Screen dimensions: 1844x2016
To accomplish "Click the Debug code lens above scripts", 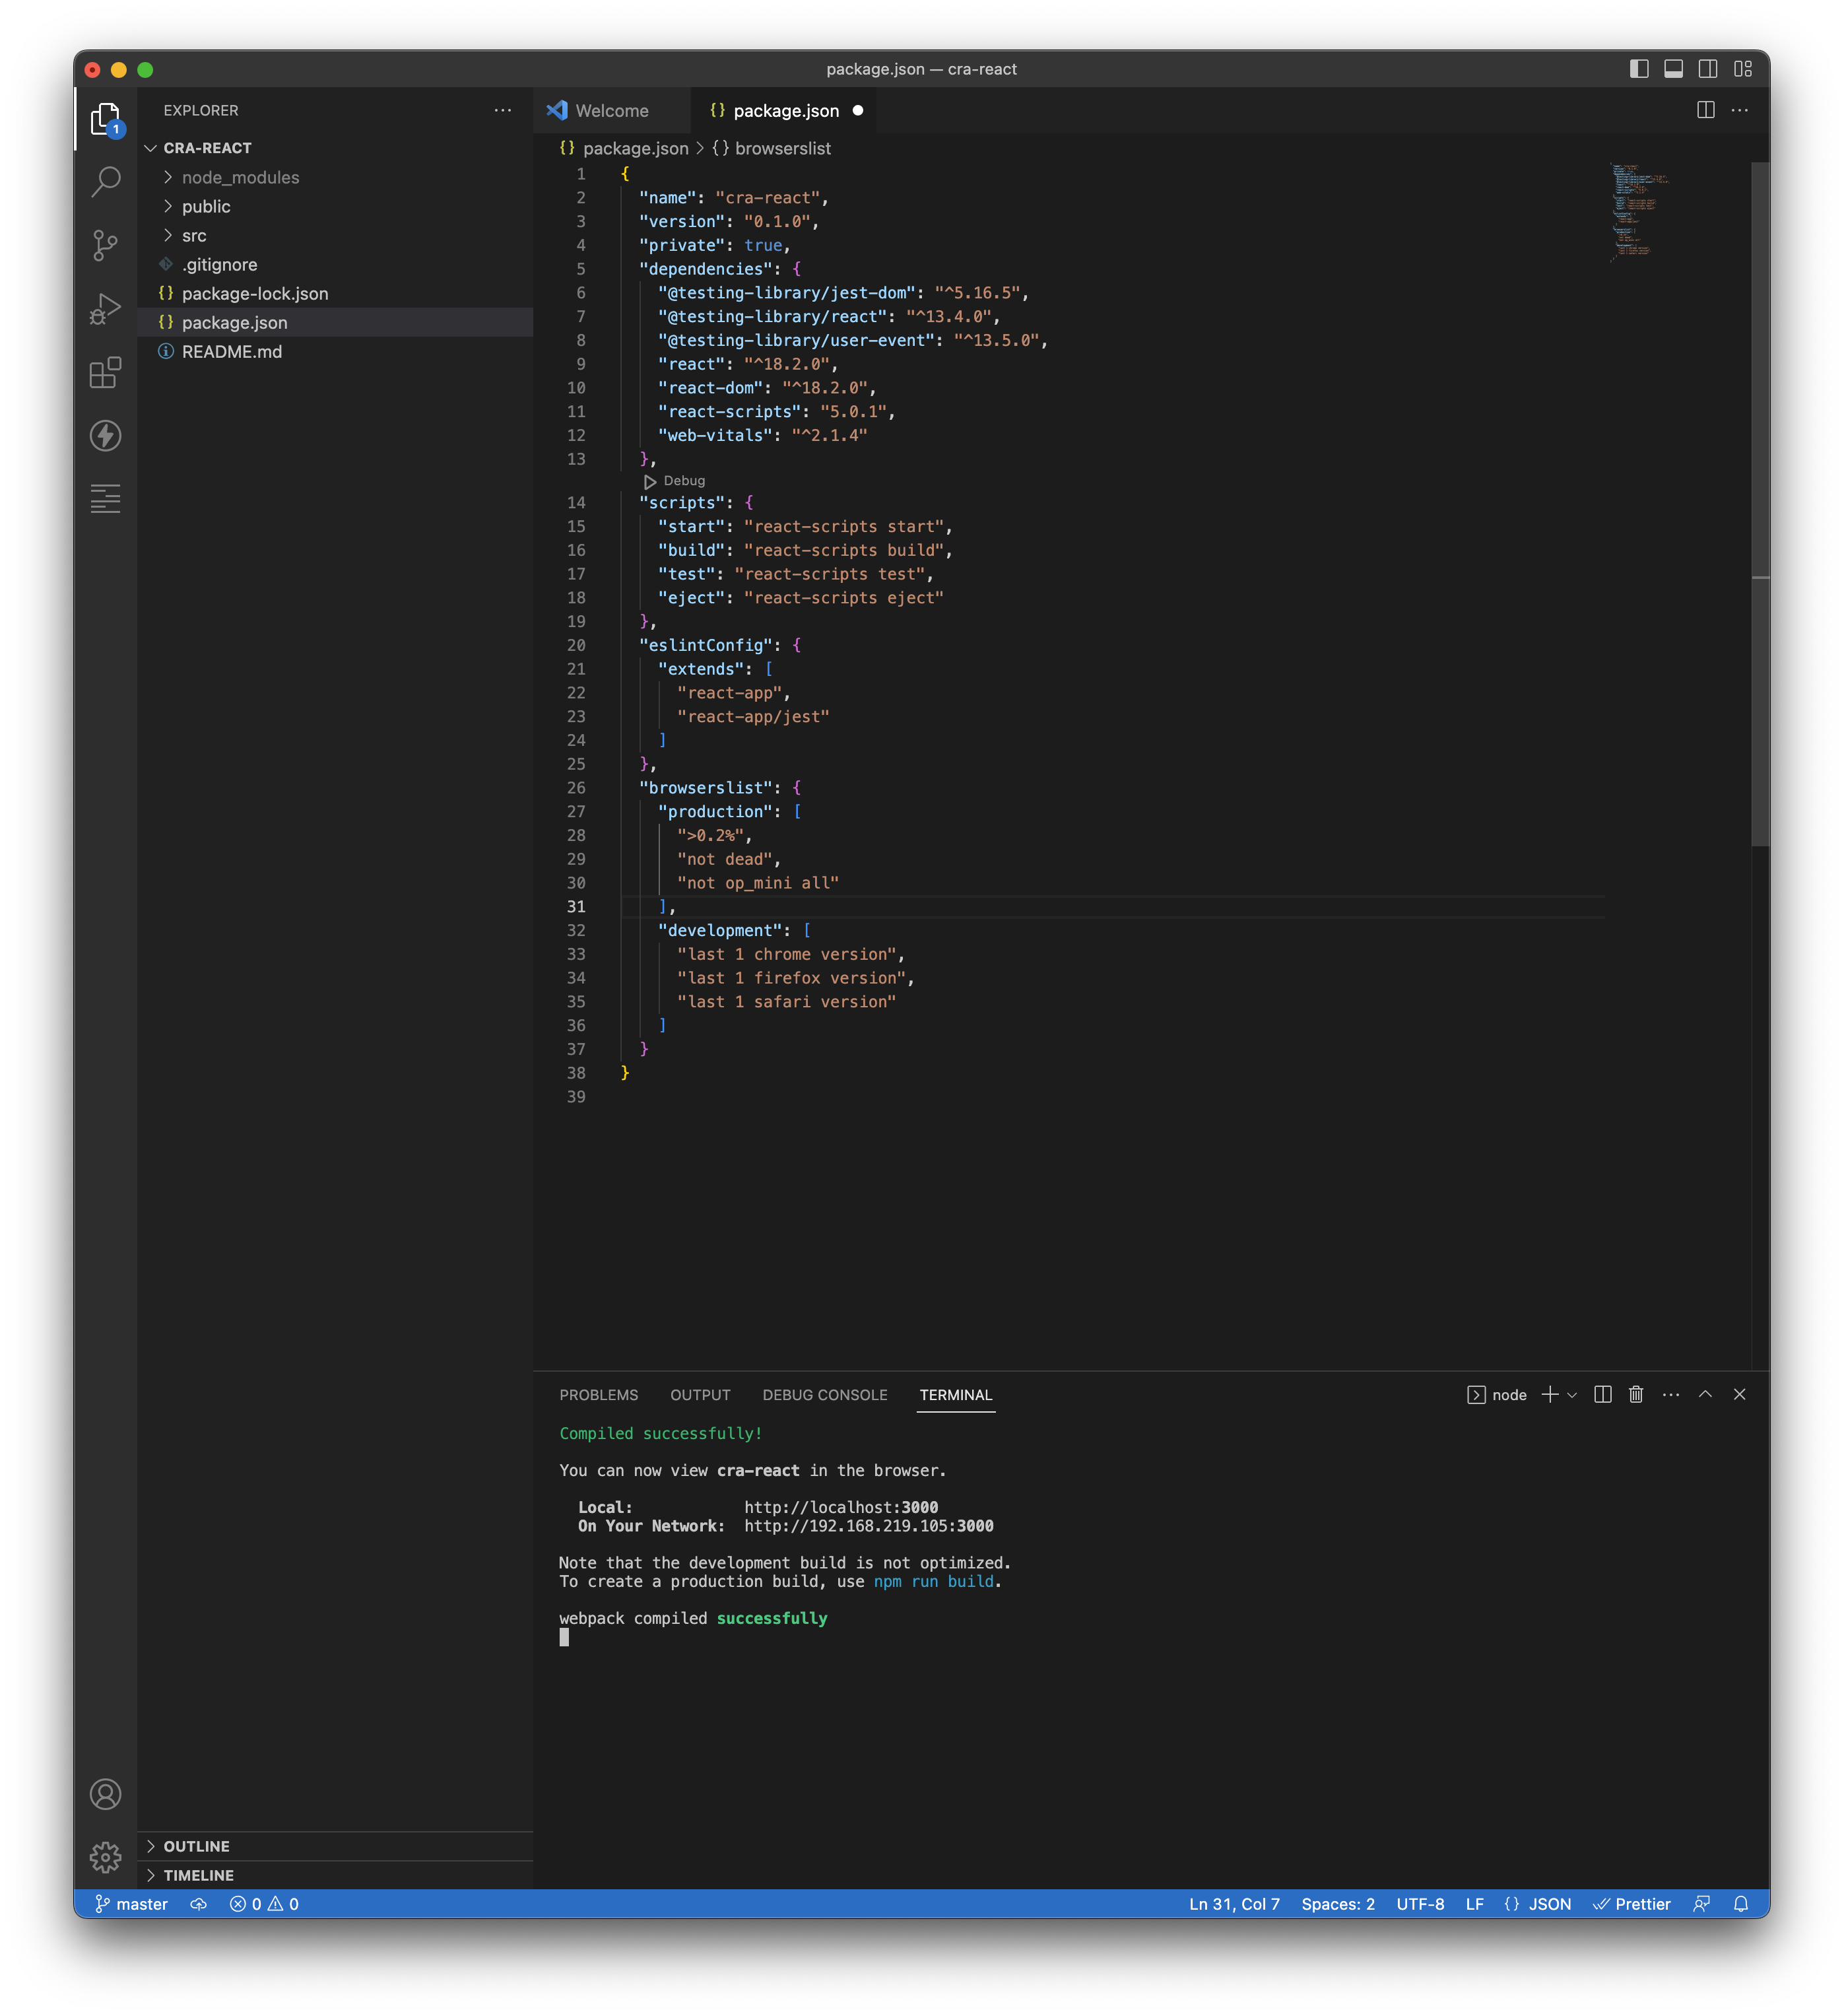I will 683,481.
